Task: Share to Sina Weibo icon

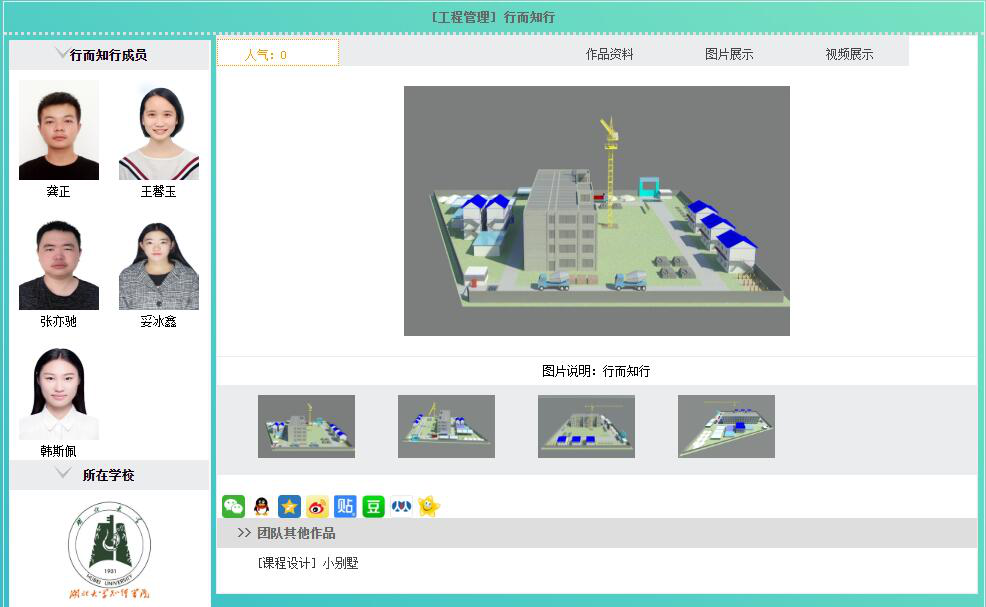Action: coord(317,506)
